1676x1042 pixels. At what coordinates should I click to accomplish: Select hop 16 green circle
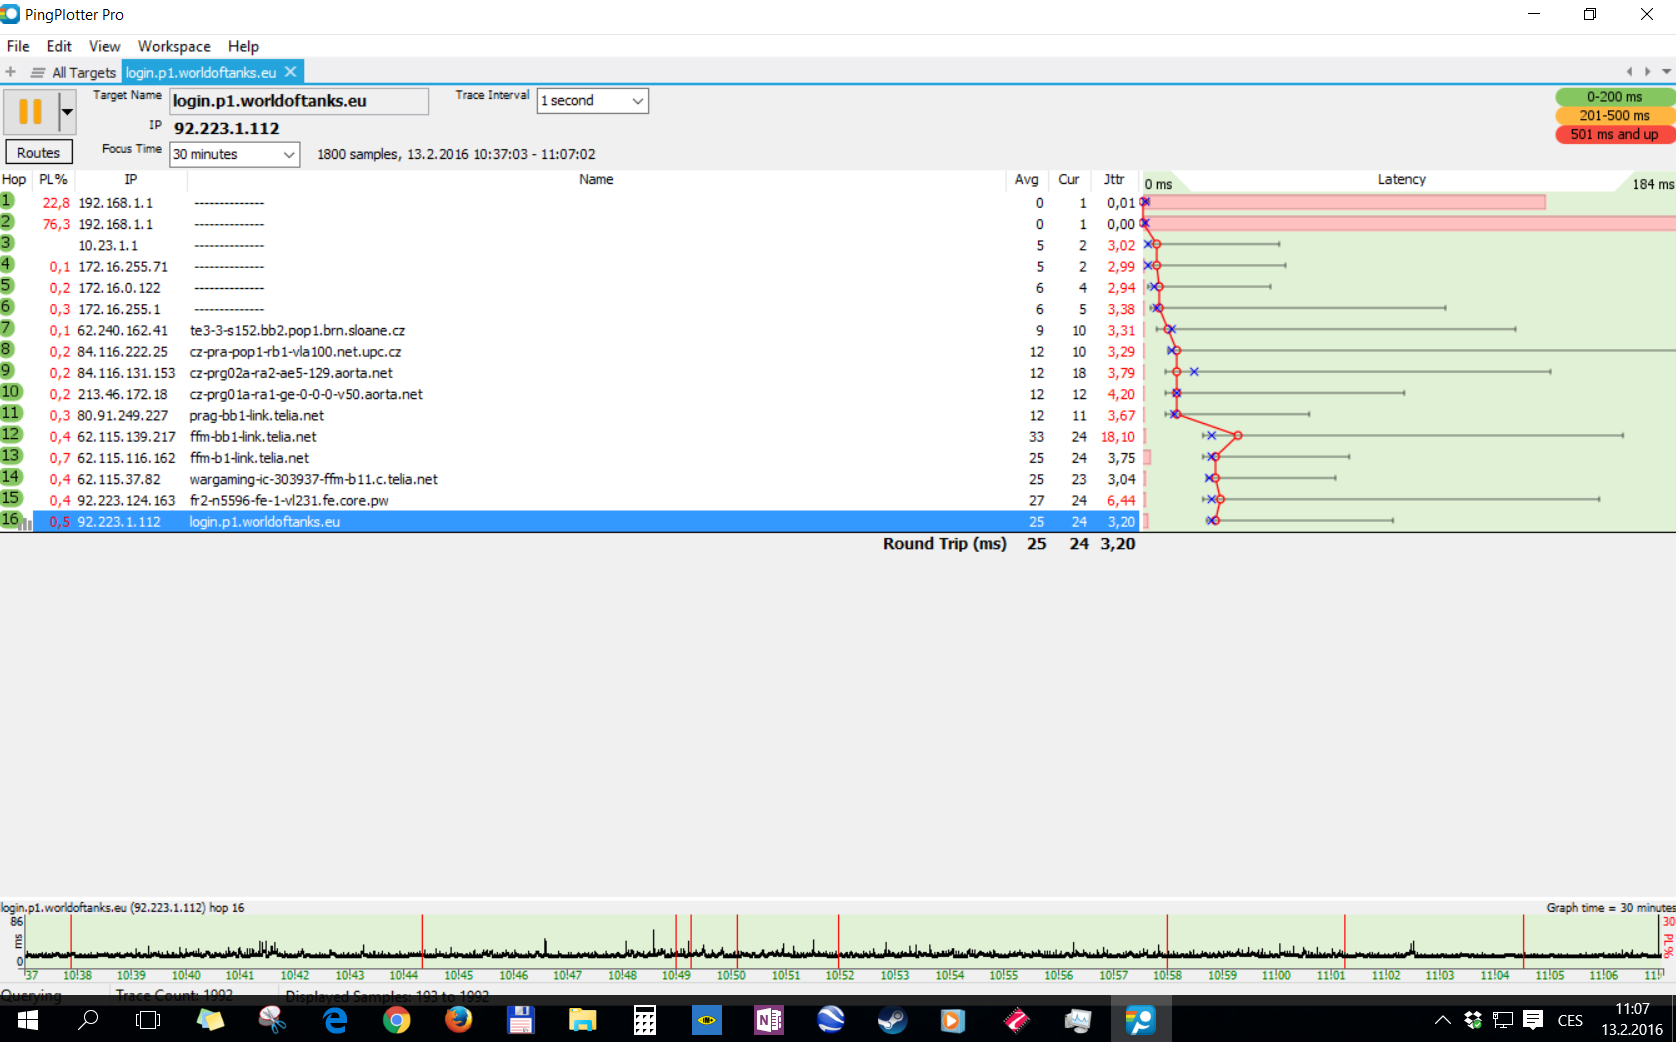coord(10,519)
